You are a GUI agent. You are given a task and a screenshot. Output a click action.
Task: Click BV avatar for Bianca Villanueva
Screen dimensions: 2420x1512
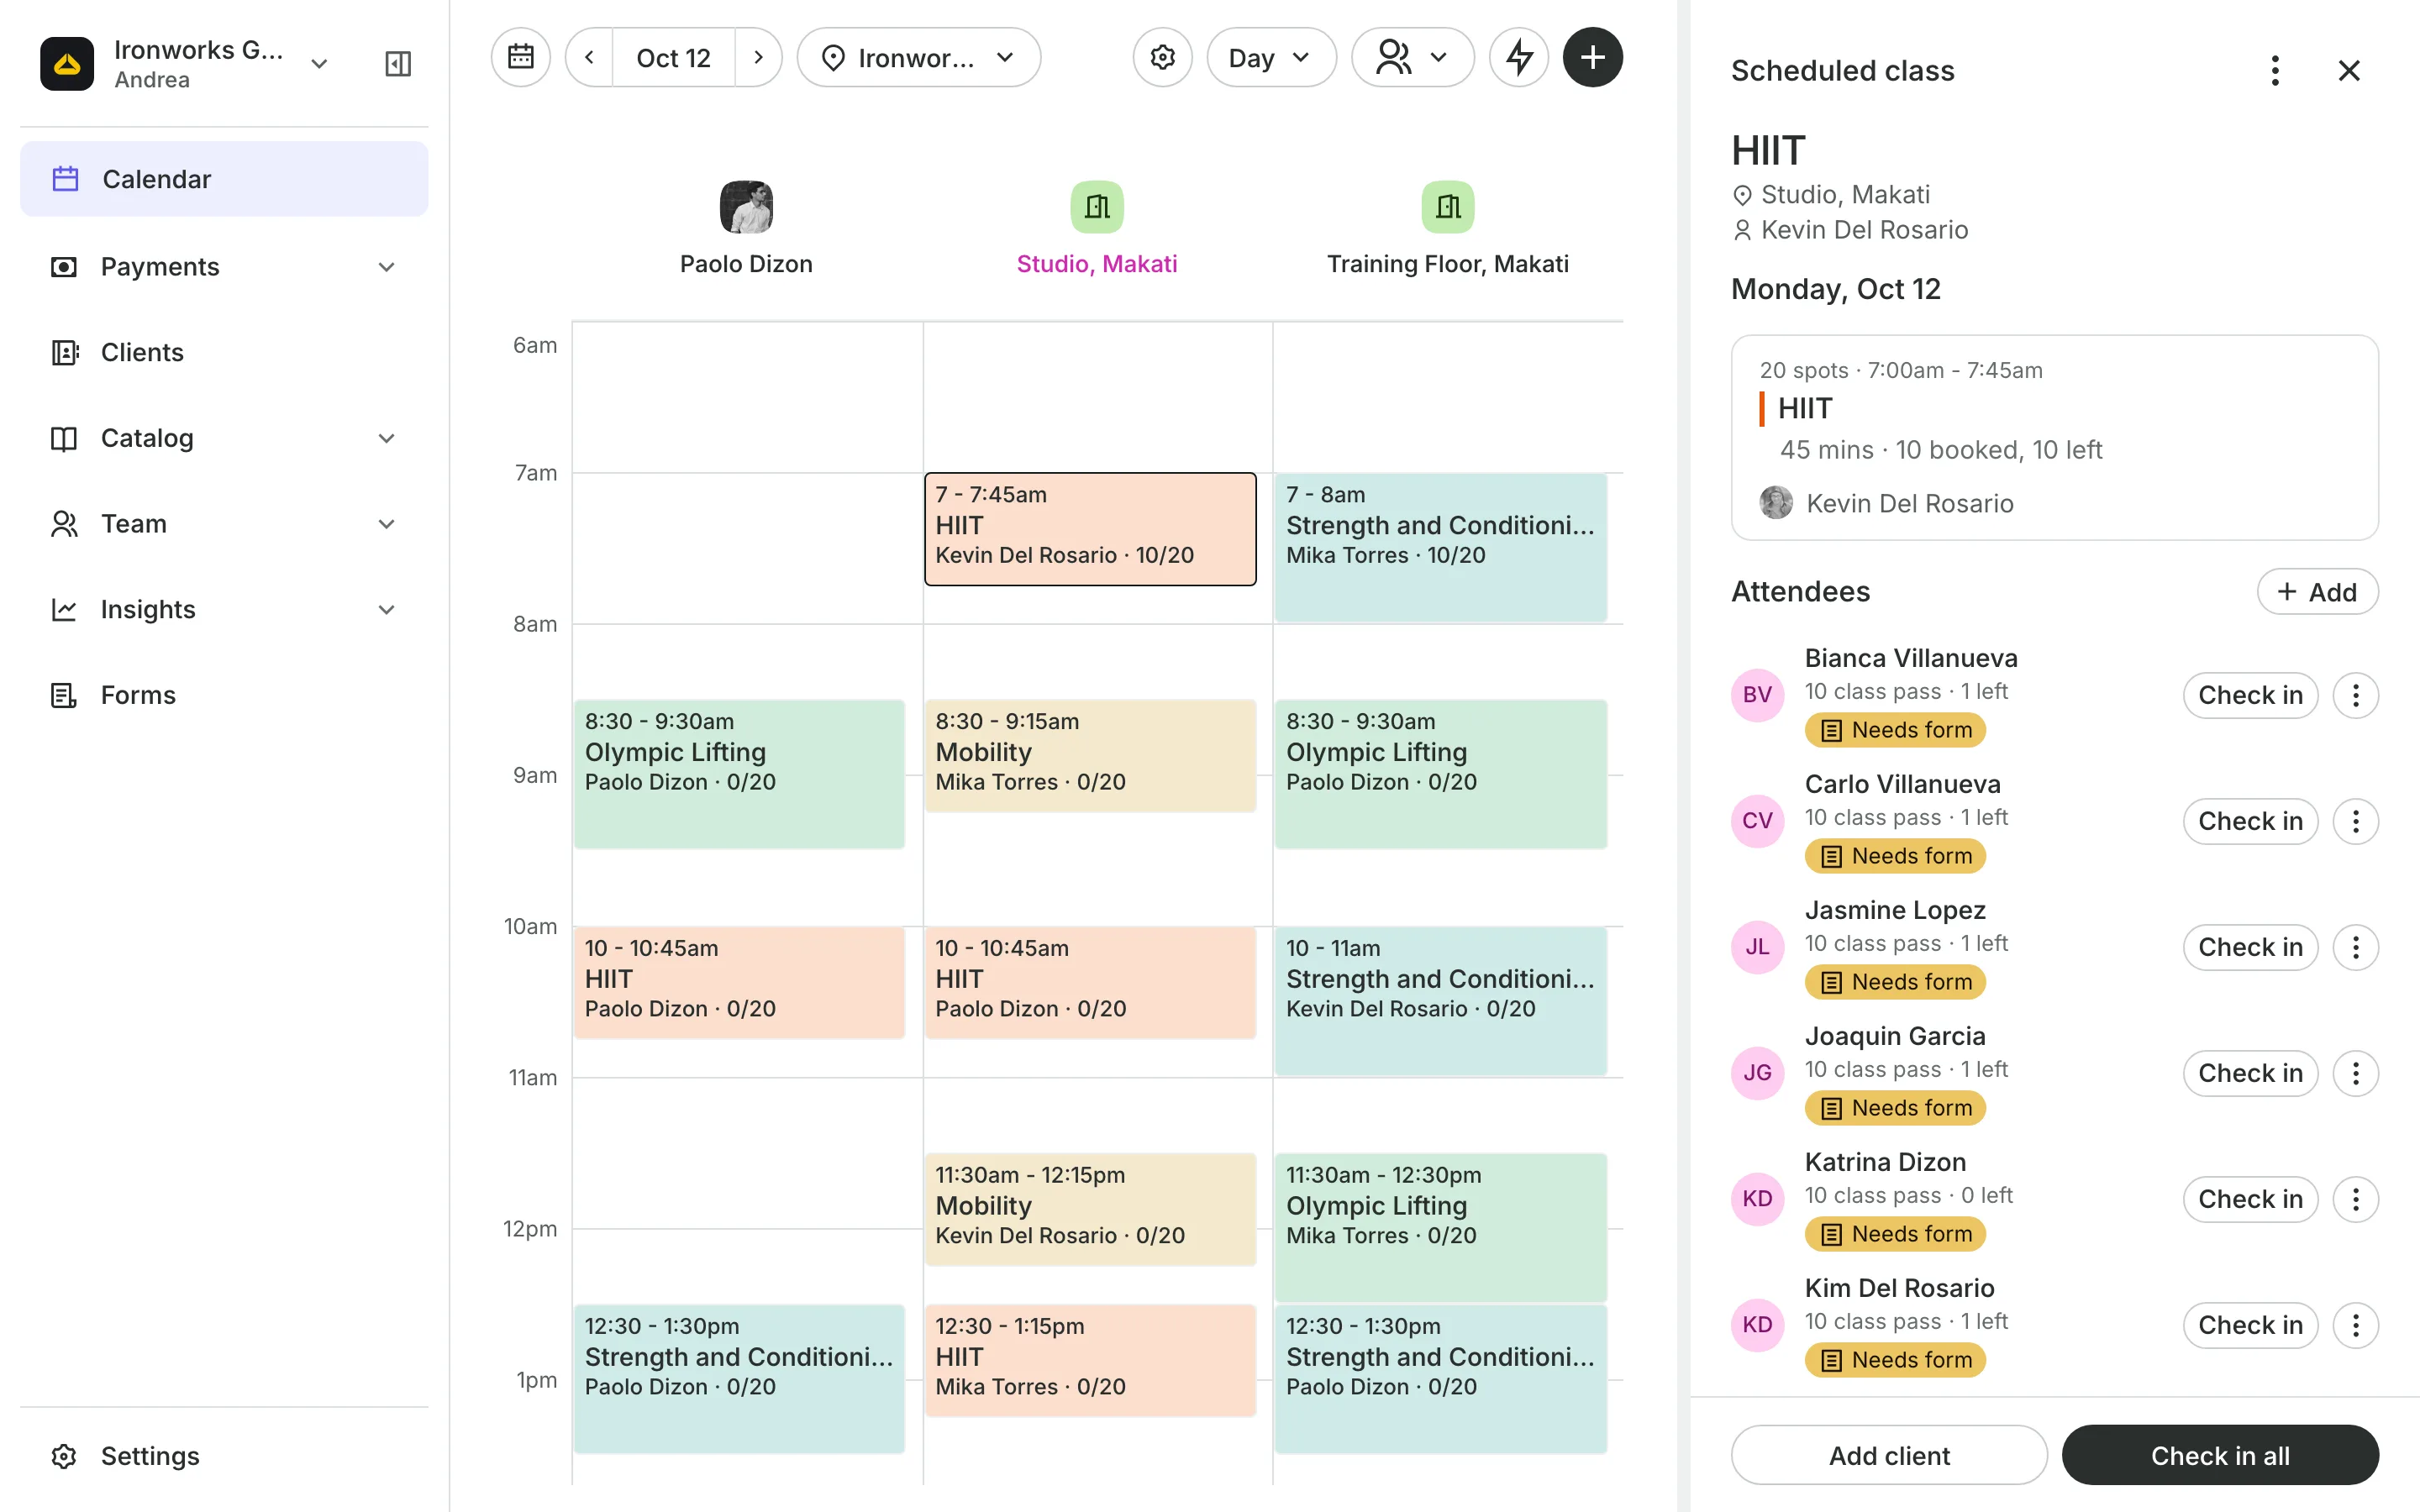point(1757,695)
